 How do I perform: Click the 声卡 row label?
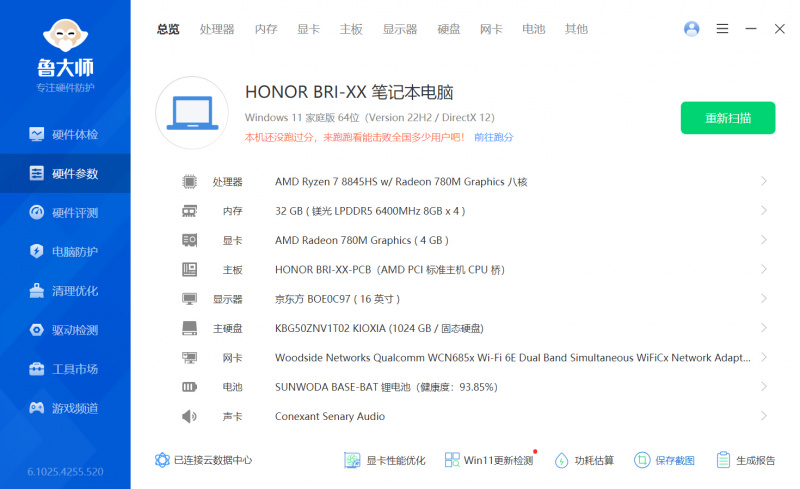pyautogui.click(x=232, y=417)
